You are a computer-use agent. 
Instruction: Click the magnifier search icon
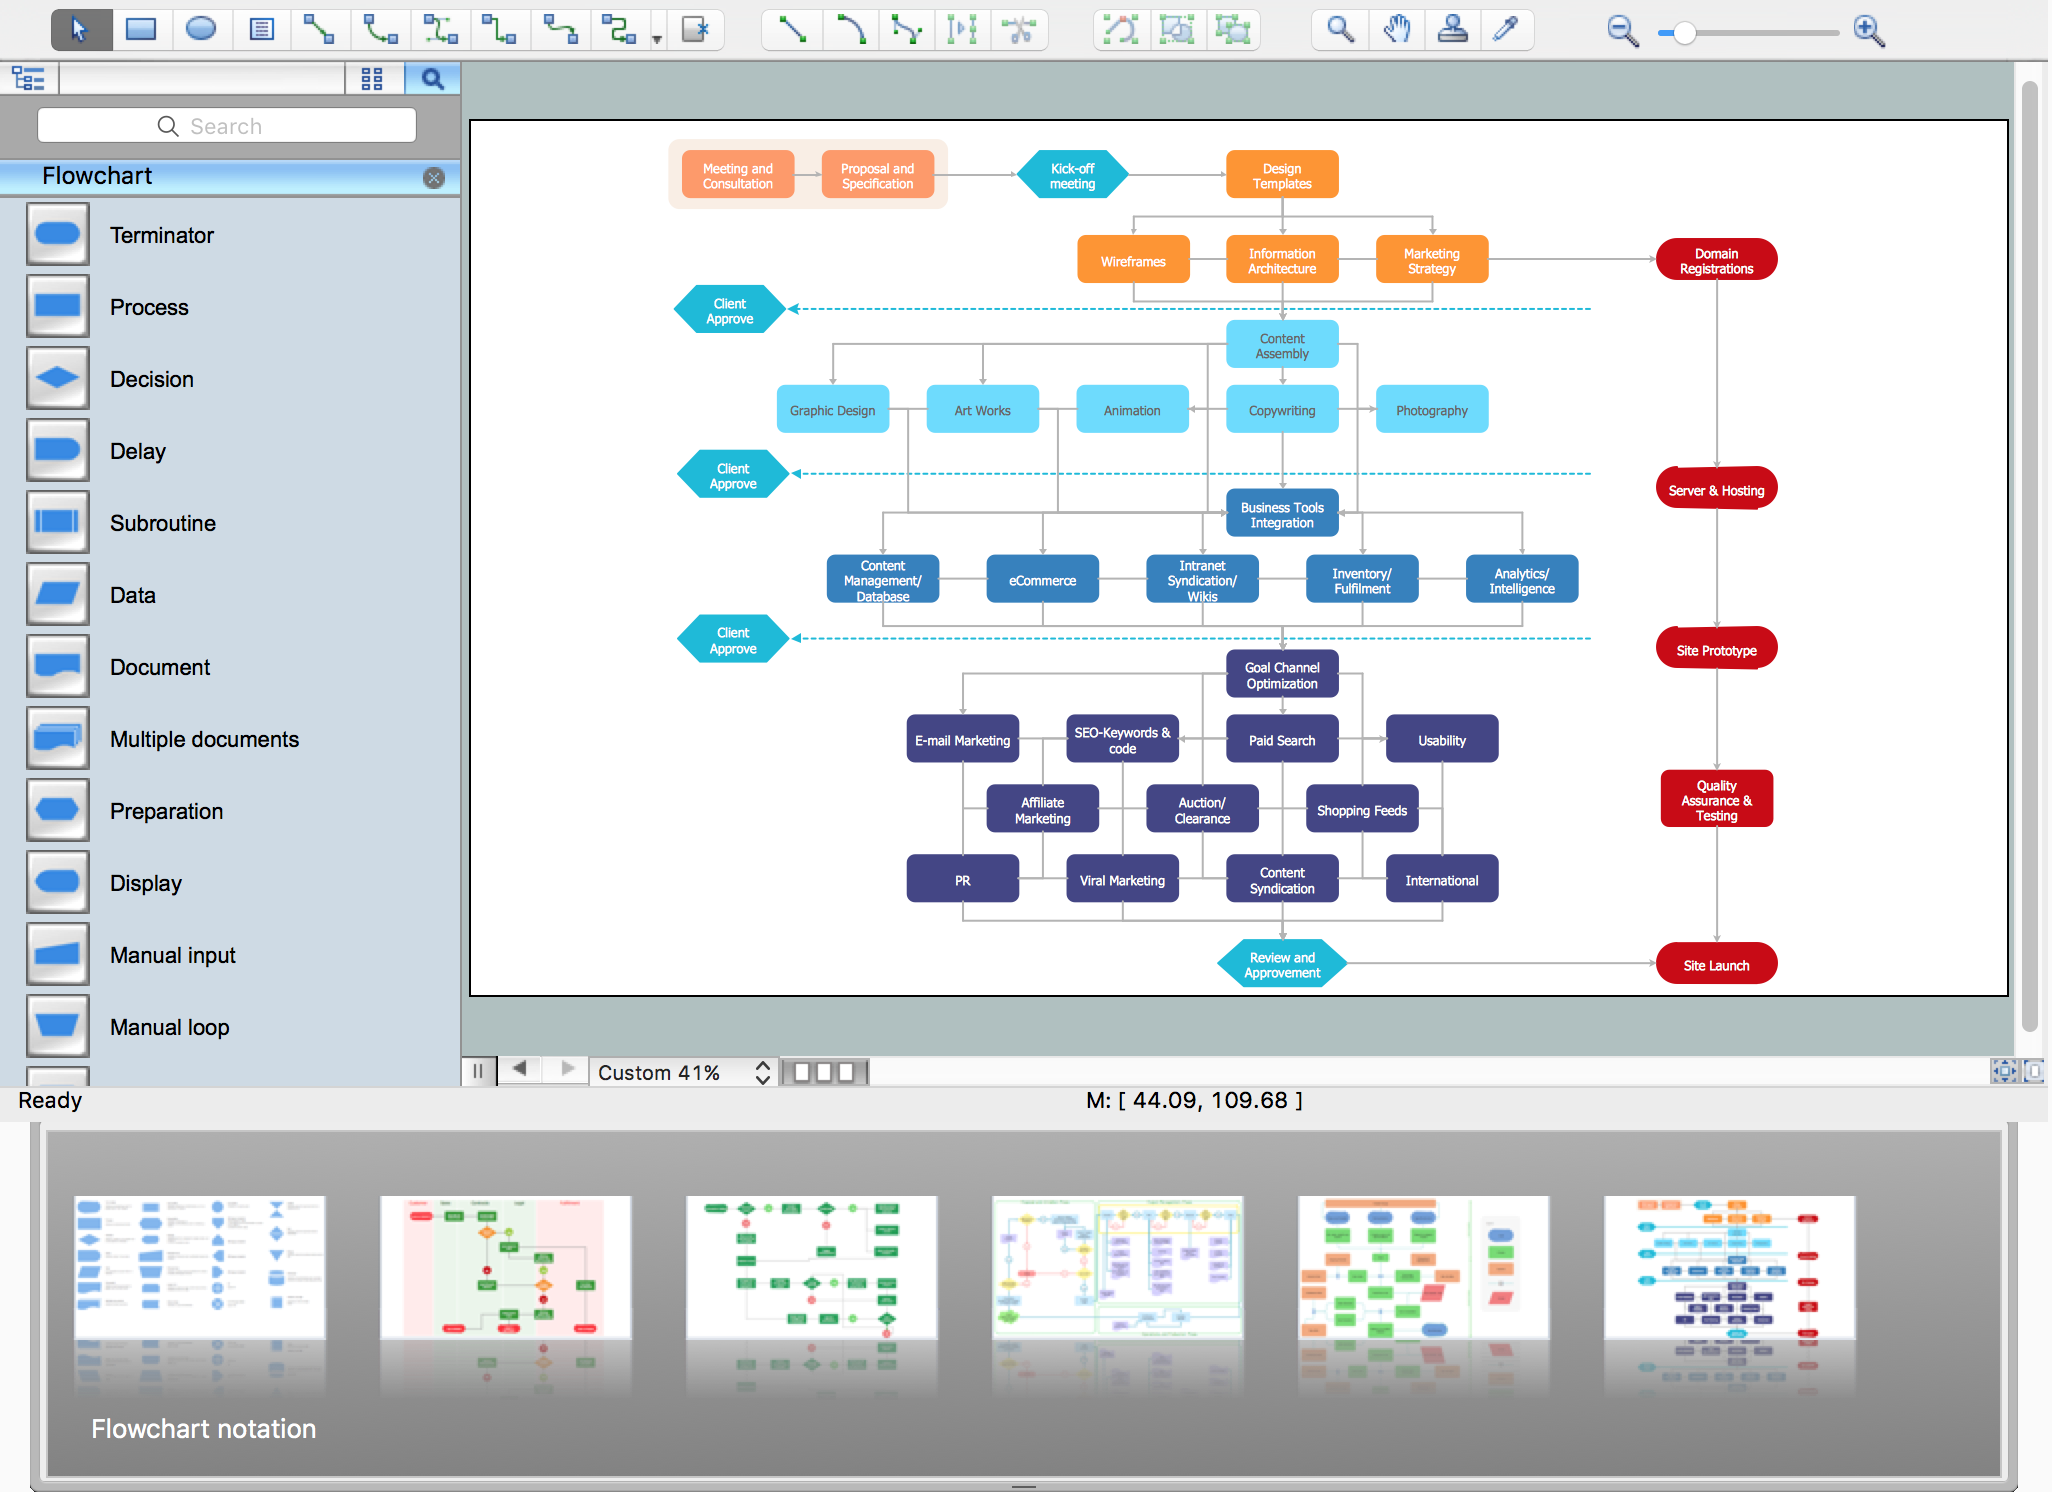click(x=430, y=77)
